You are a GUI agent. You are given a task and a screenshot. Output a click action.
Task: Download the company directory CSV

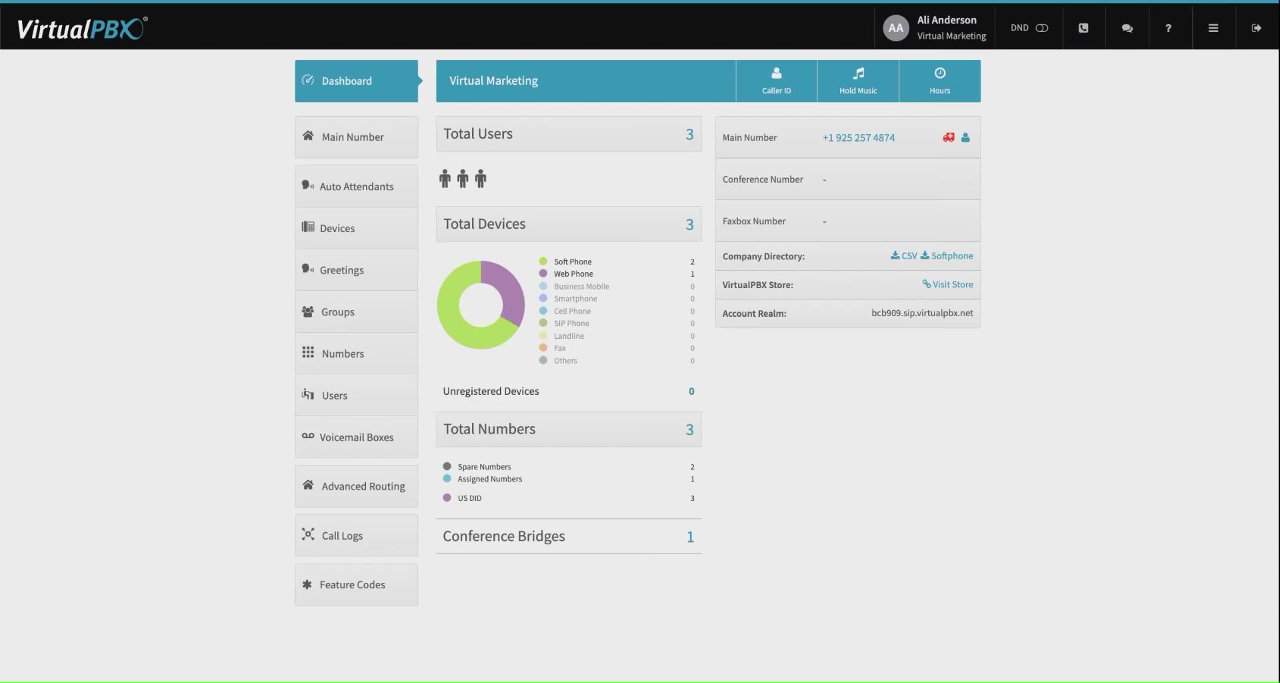click(904, 256)
